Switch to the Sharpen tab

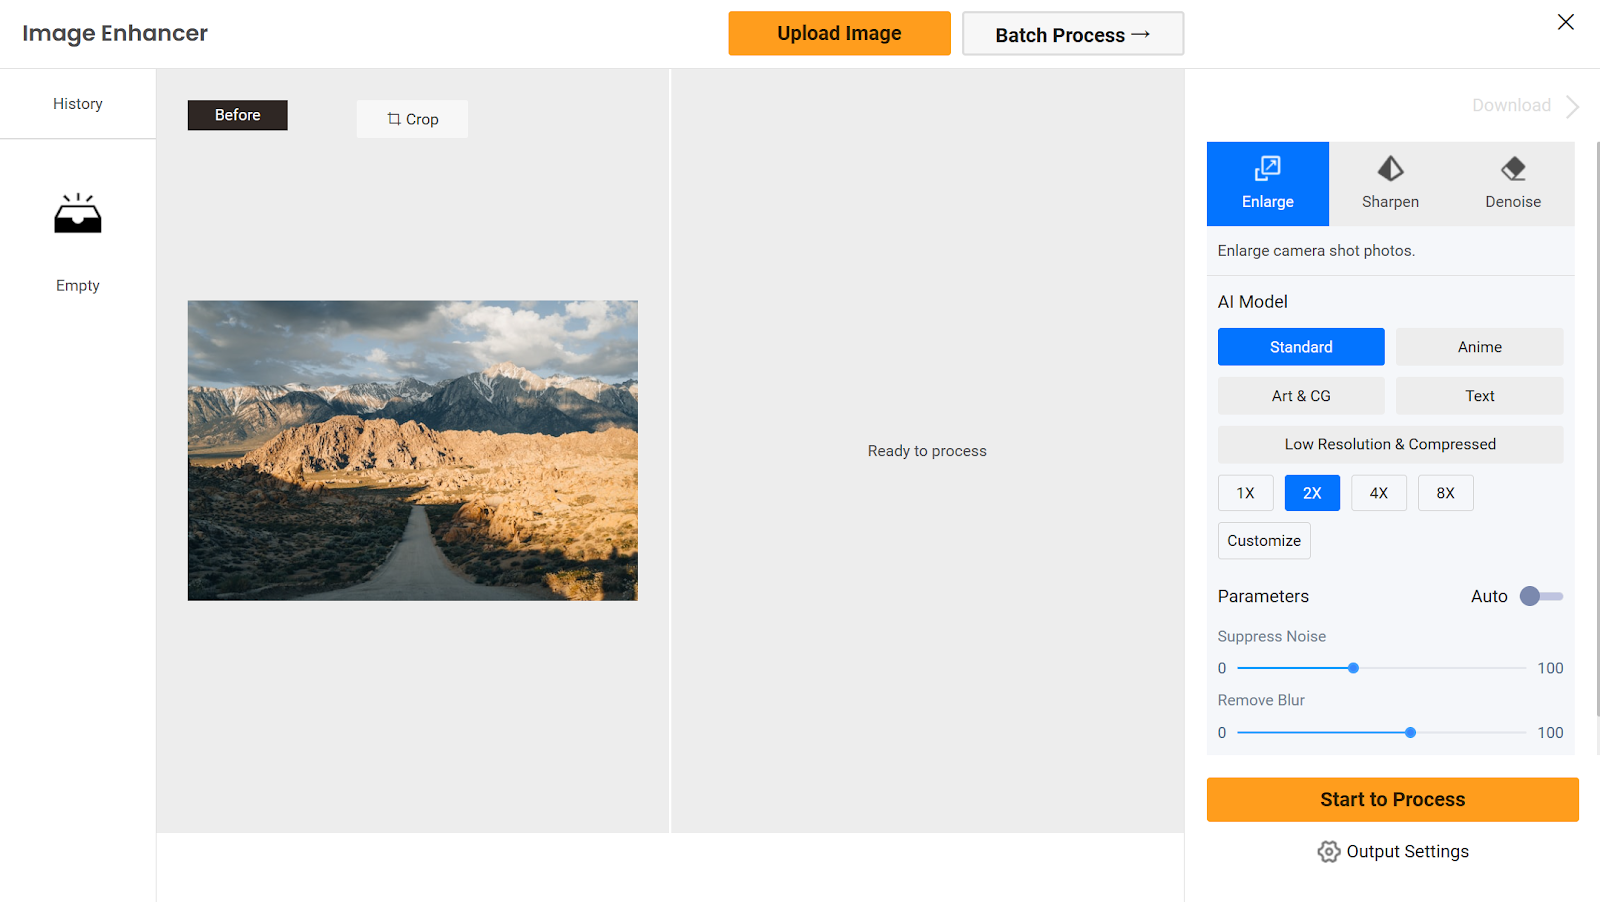[x=1390, y=184]
